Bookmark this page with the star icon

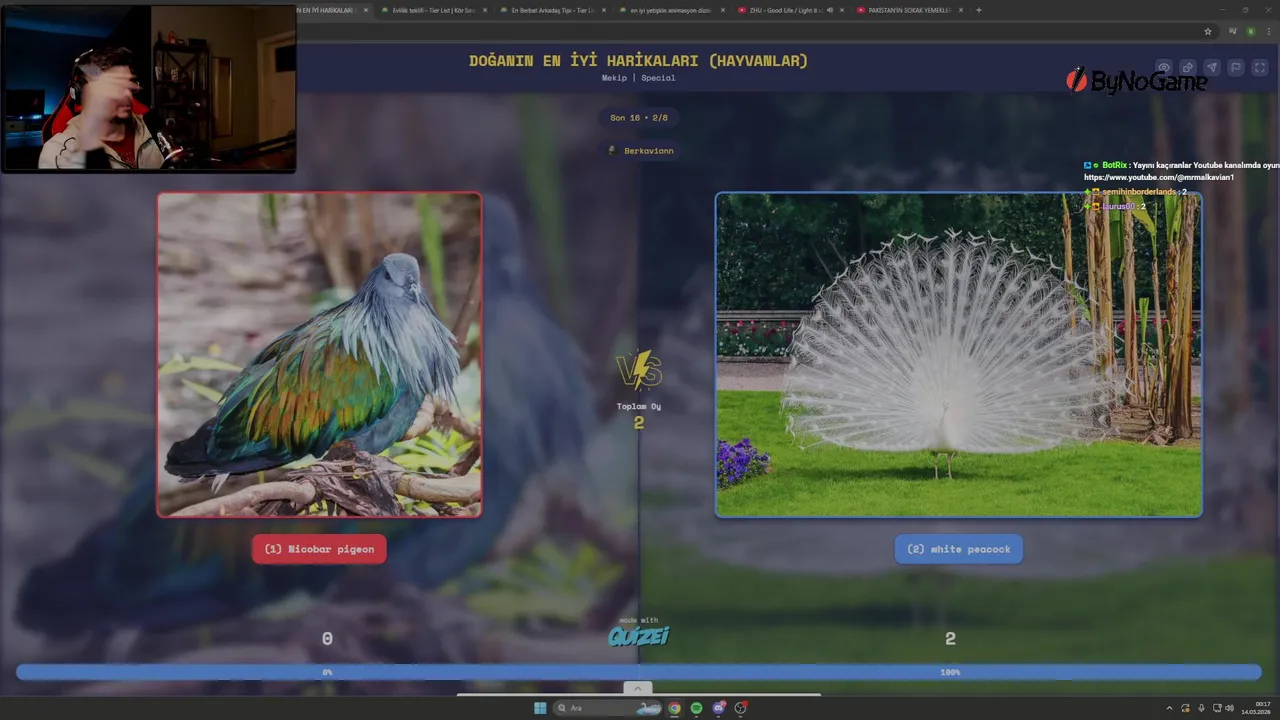pyautogui.click(x=1208, y=31)
